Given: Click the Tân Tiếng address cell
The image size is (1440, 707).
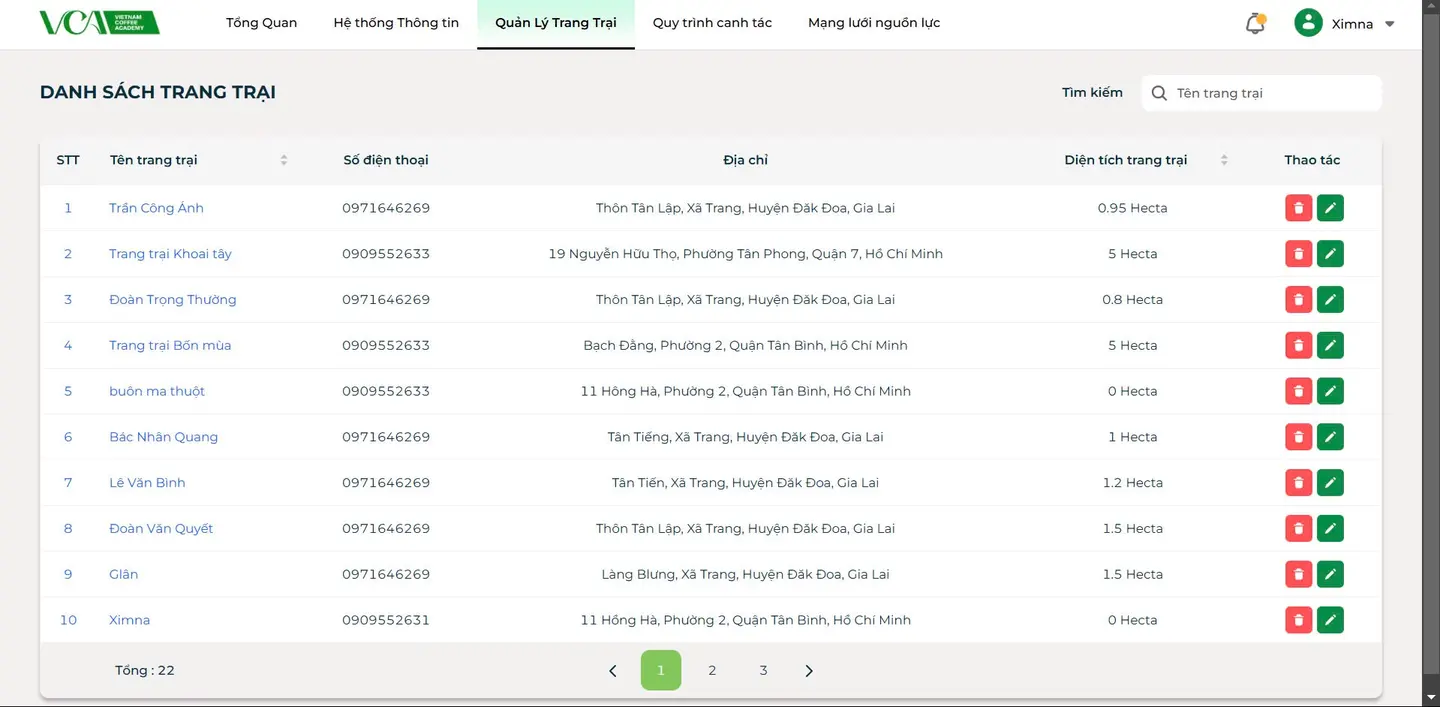Looking at the screenshot, I should [746, 437].
